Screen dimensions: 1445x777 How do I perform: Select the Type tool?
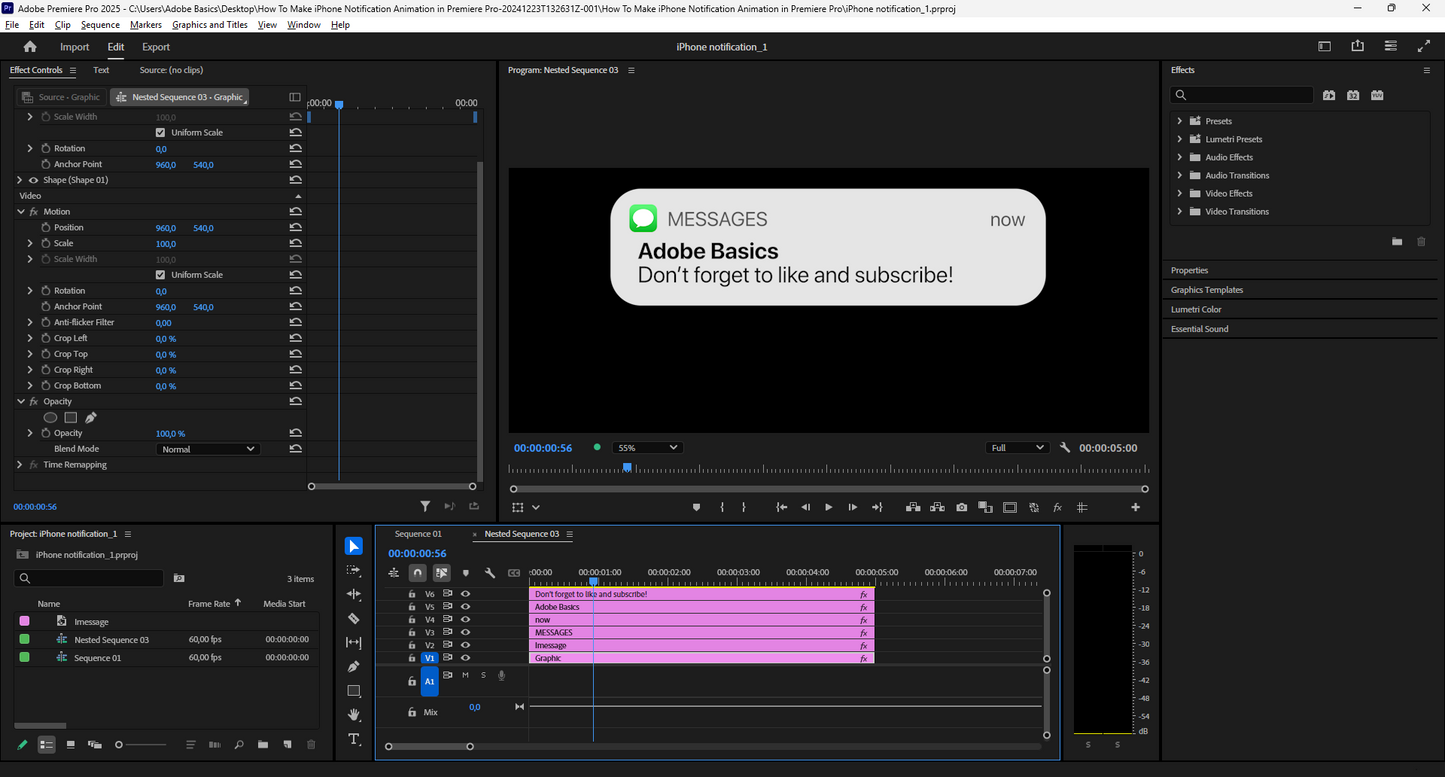tap(354, 740)
